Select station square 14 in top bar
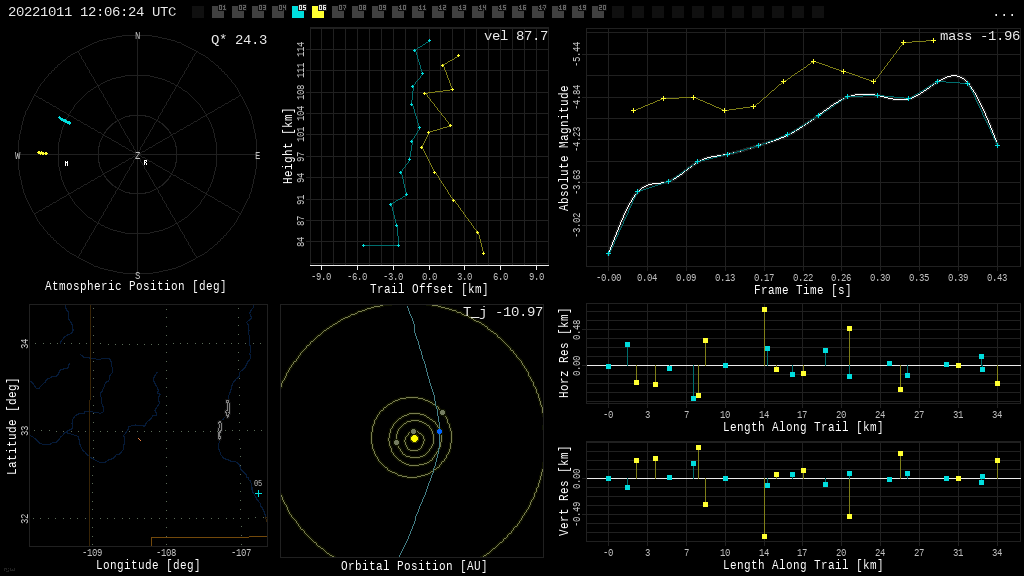Viewport: 1024px width, 576px height. pos(478,12)
